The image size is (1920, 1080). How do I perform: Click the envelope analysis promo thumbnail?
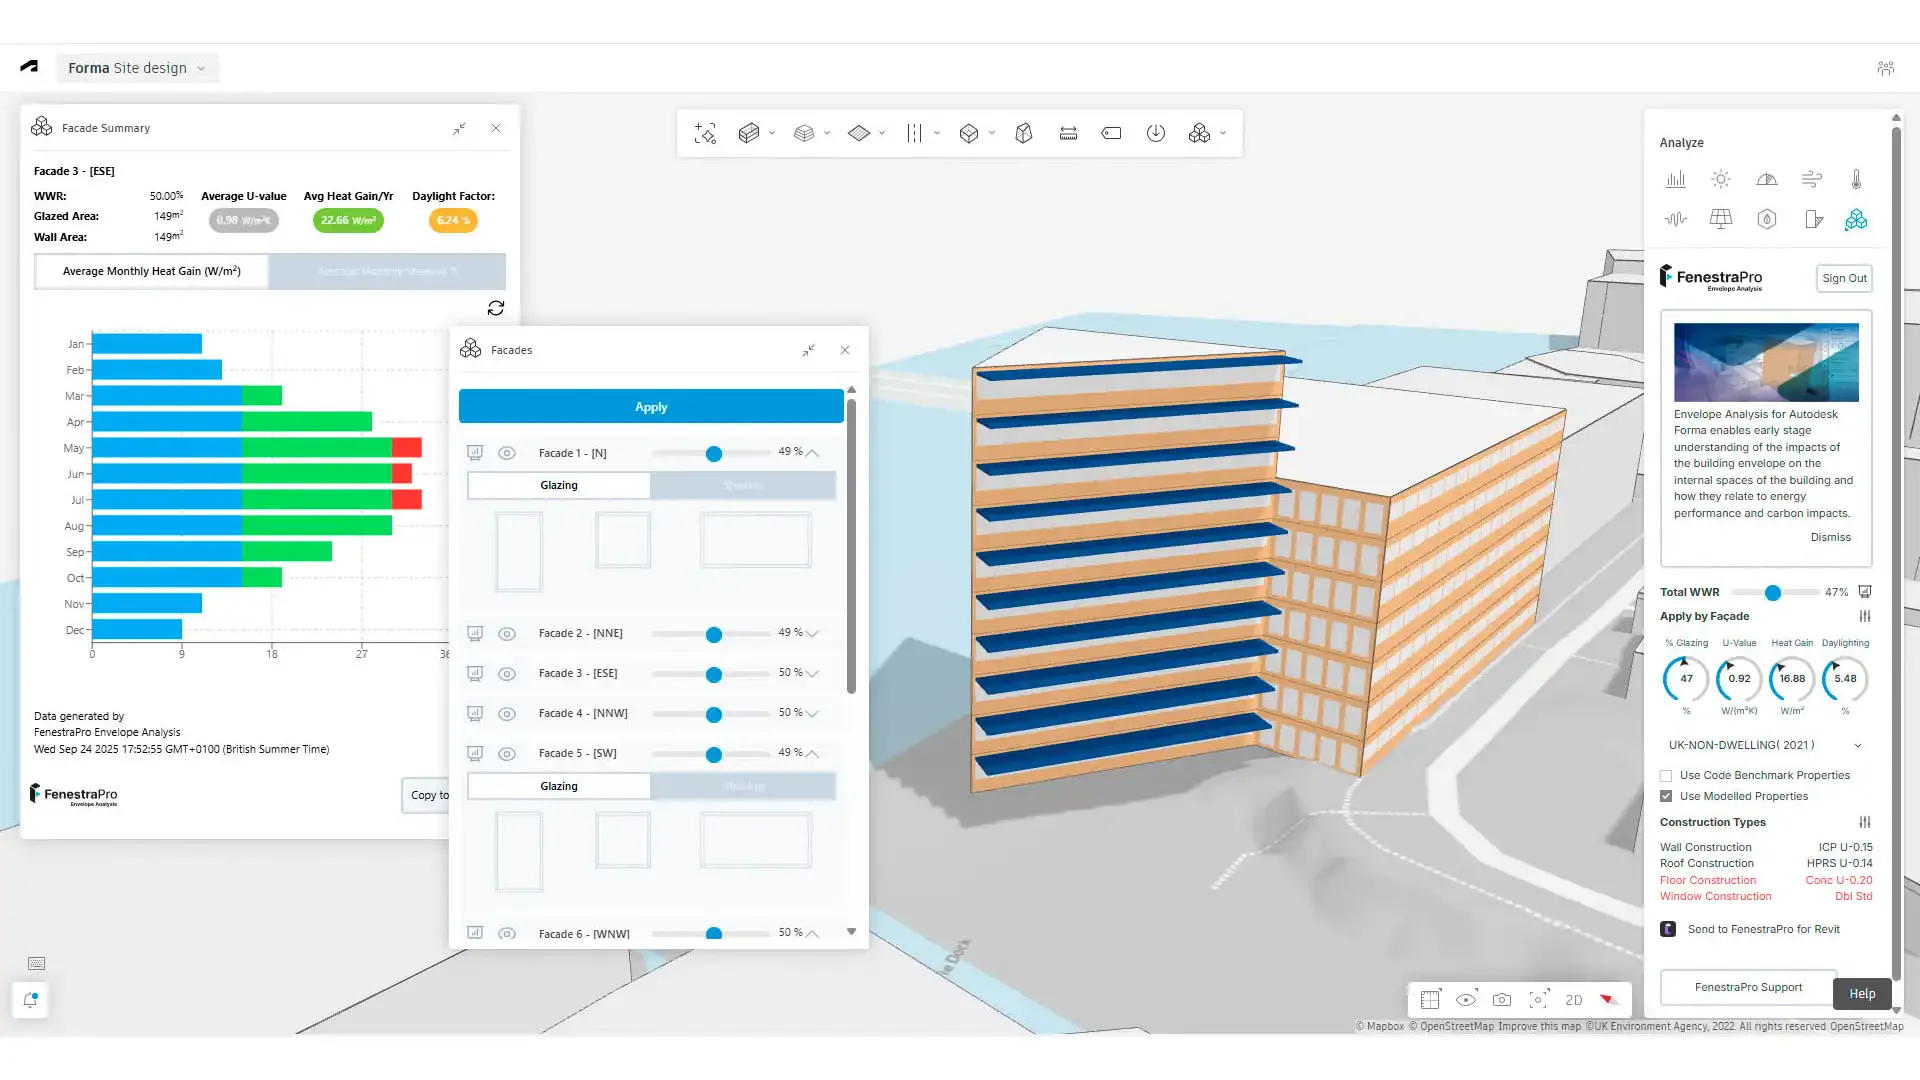click(x=1766, y=362)
